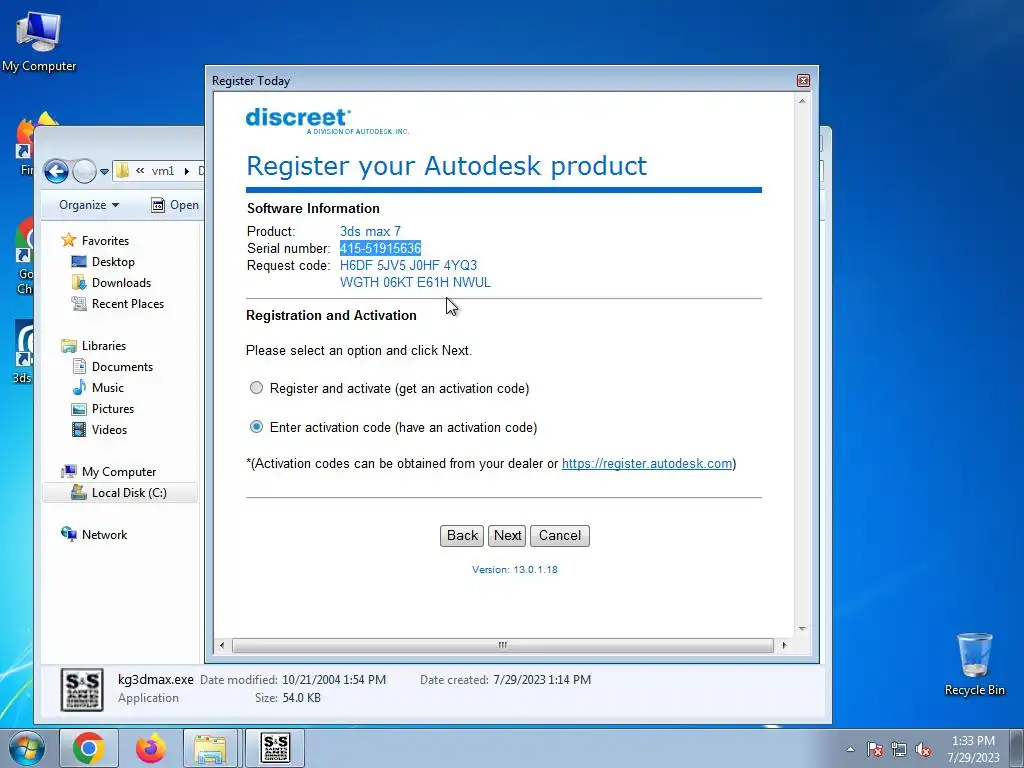This screenshot has height=768, width=1024.
Task: Open the Windows Start button
Action: point(27,748)
